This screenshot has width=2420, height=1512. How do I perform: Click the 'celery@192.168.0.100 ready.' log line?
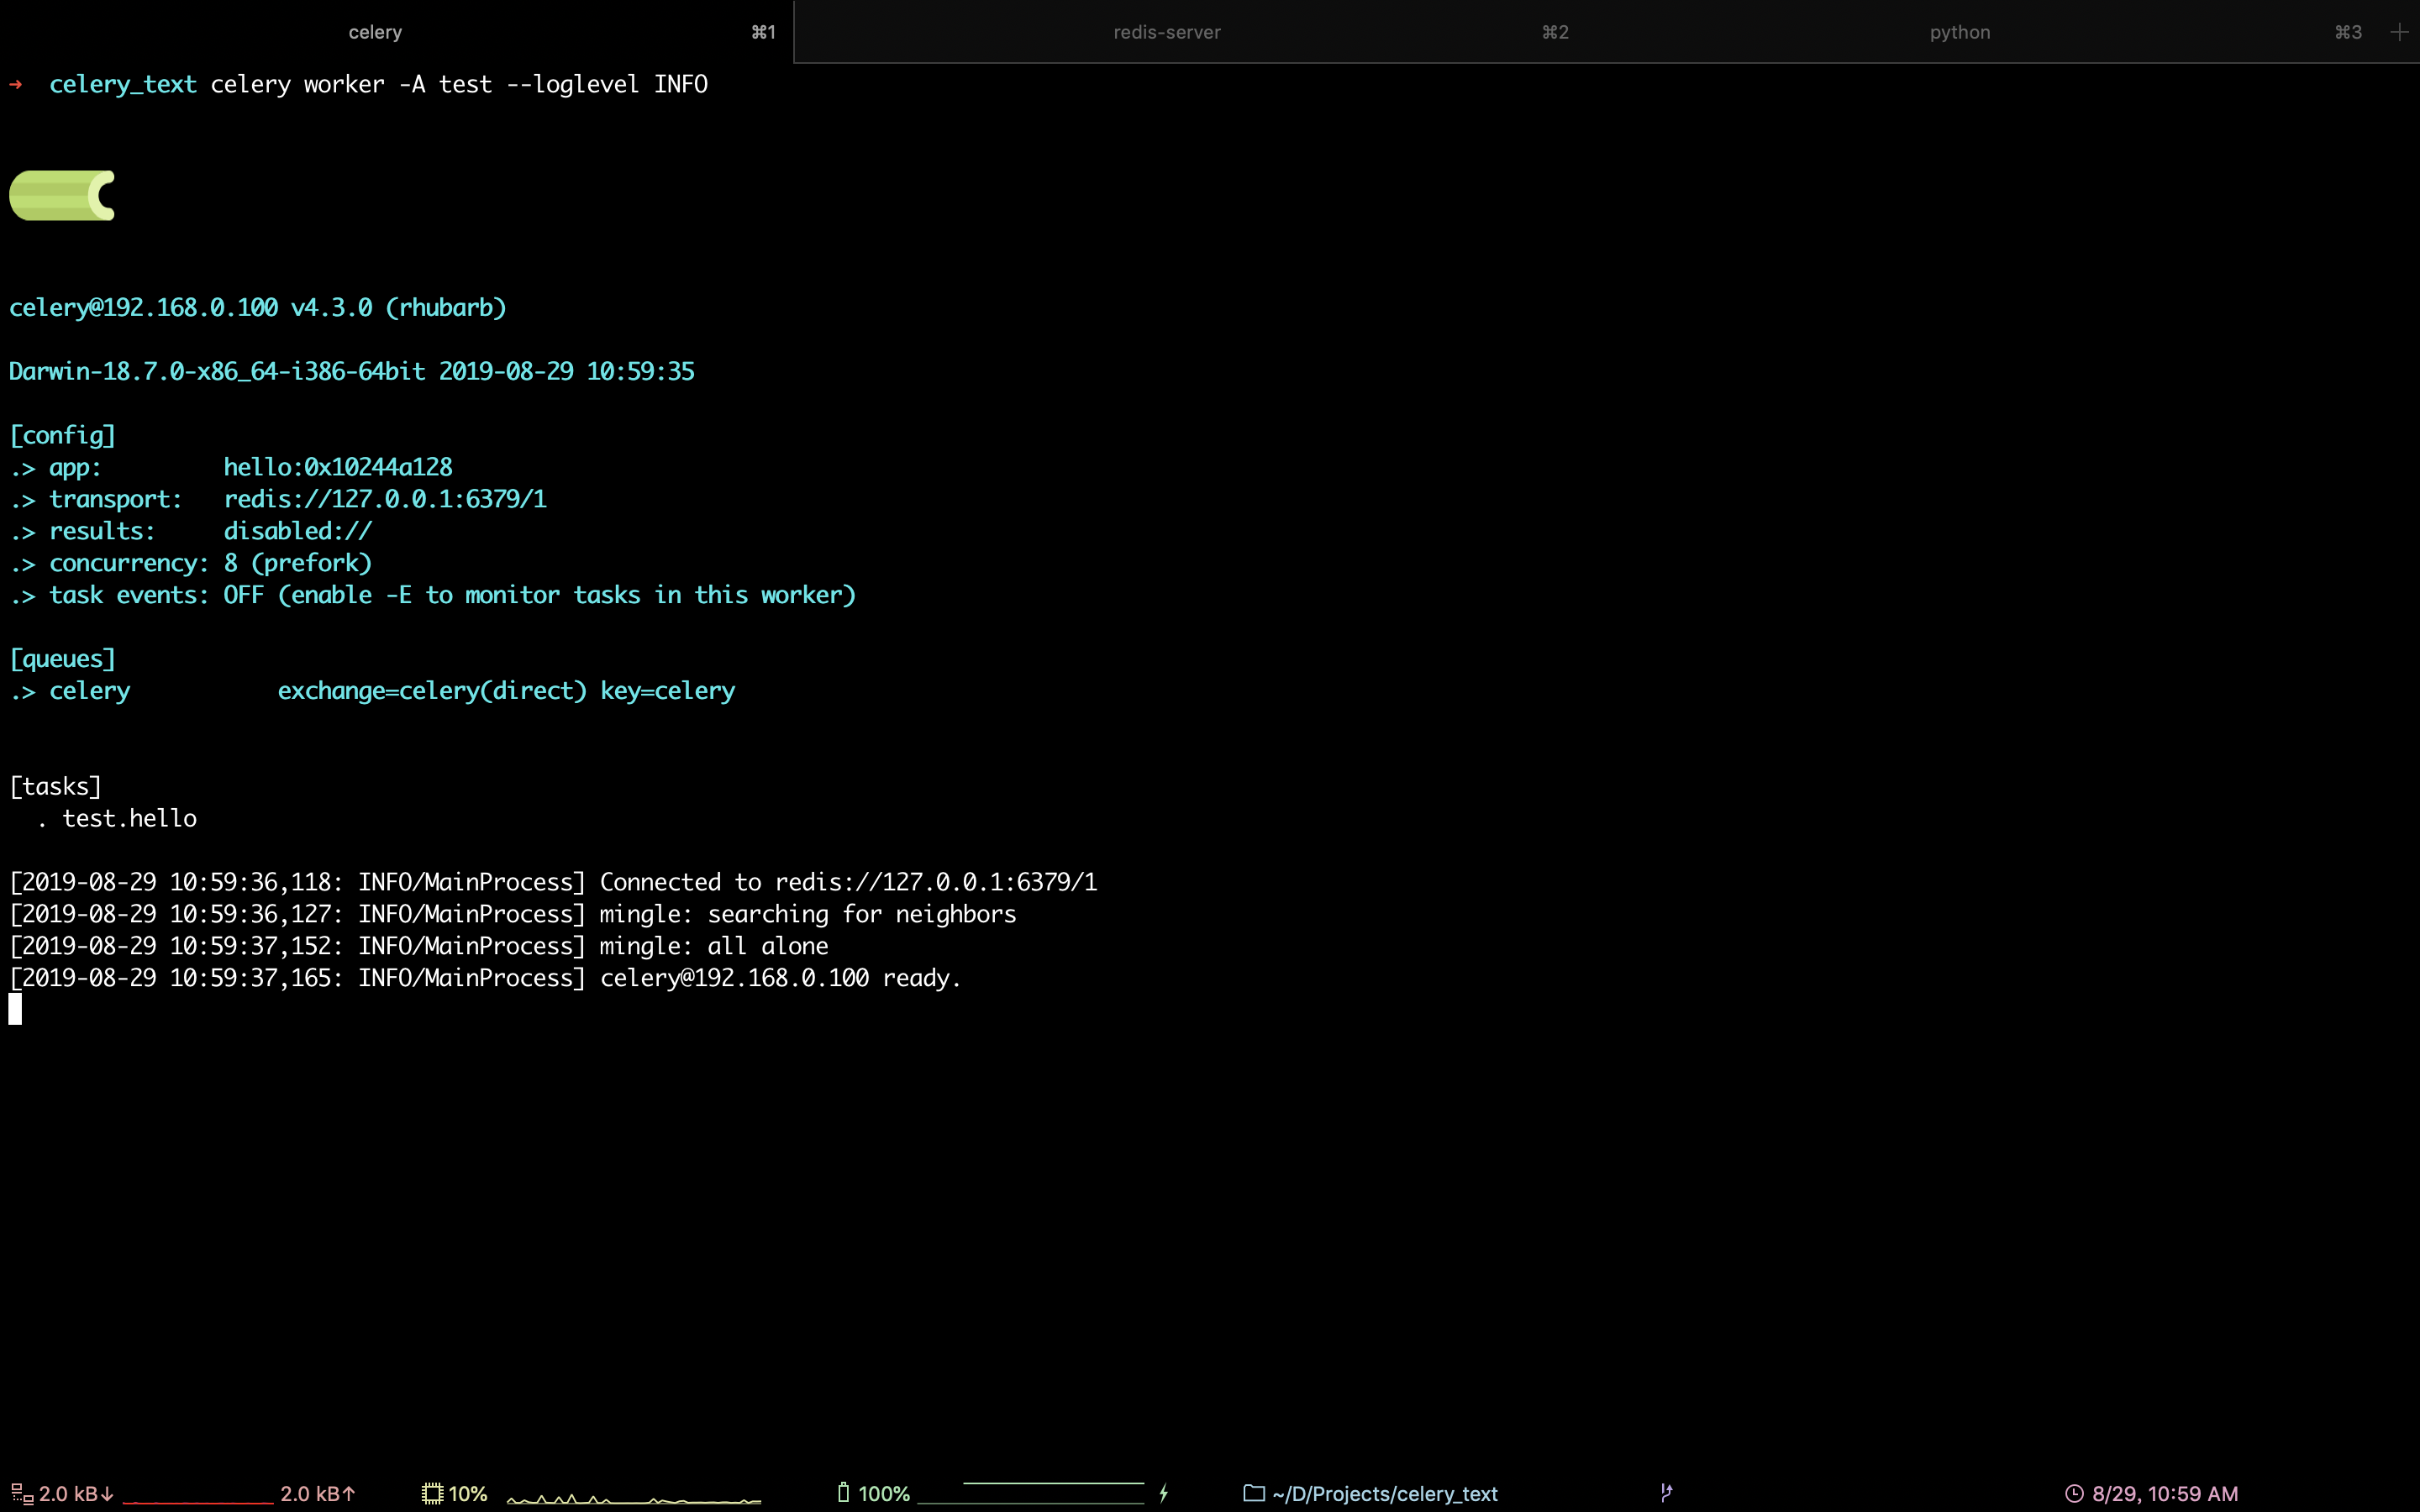pyautogui.click(x=486, y=978)
